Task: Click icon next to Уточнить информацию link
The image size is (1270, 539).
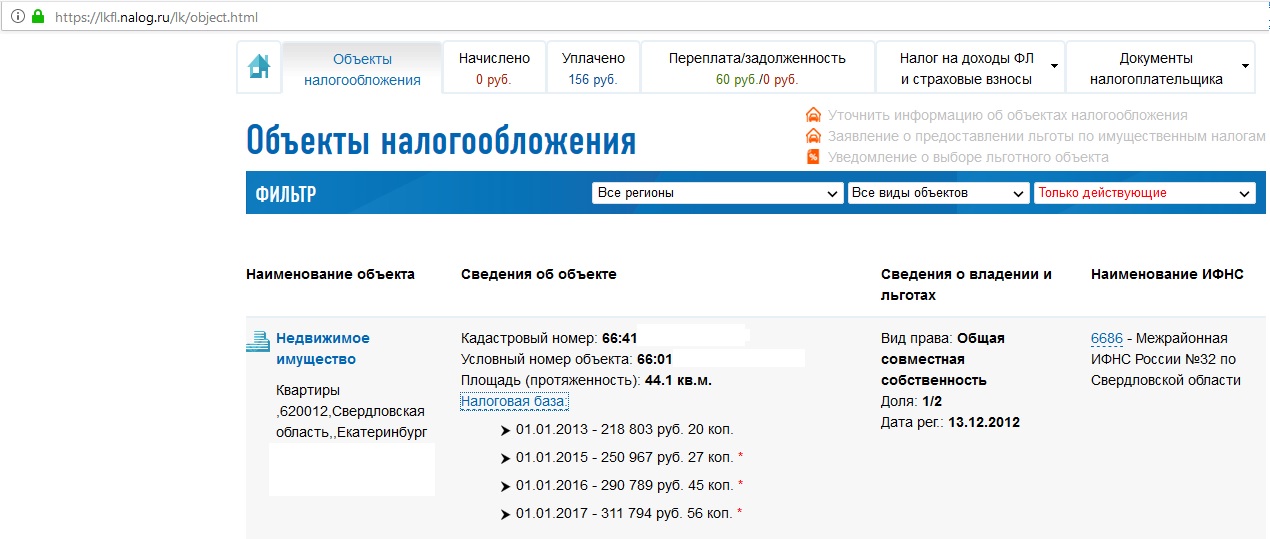Action: pyautogui.click(x=813, y=115)
